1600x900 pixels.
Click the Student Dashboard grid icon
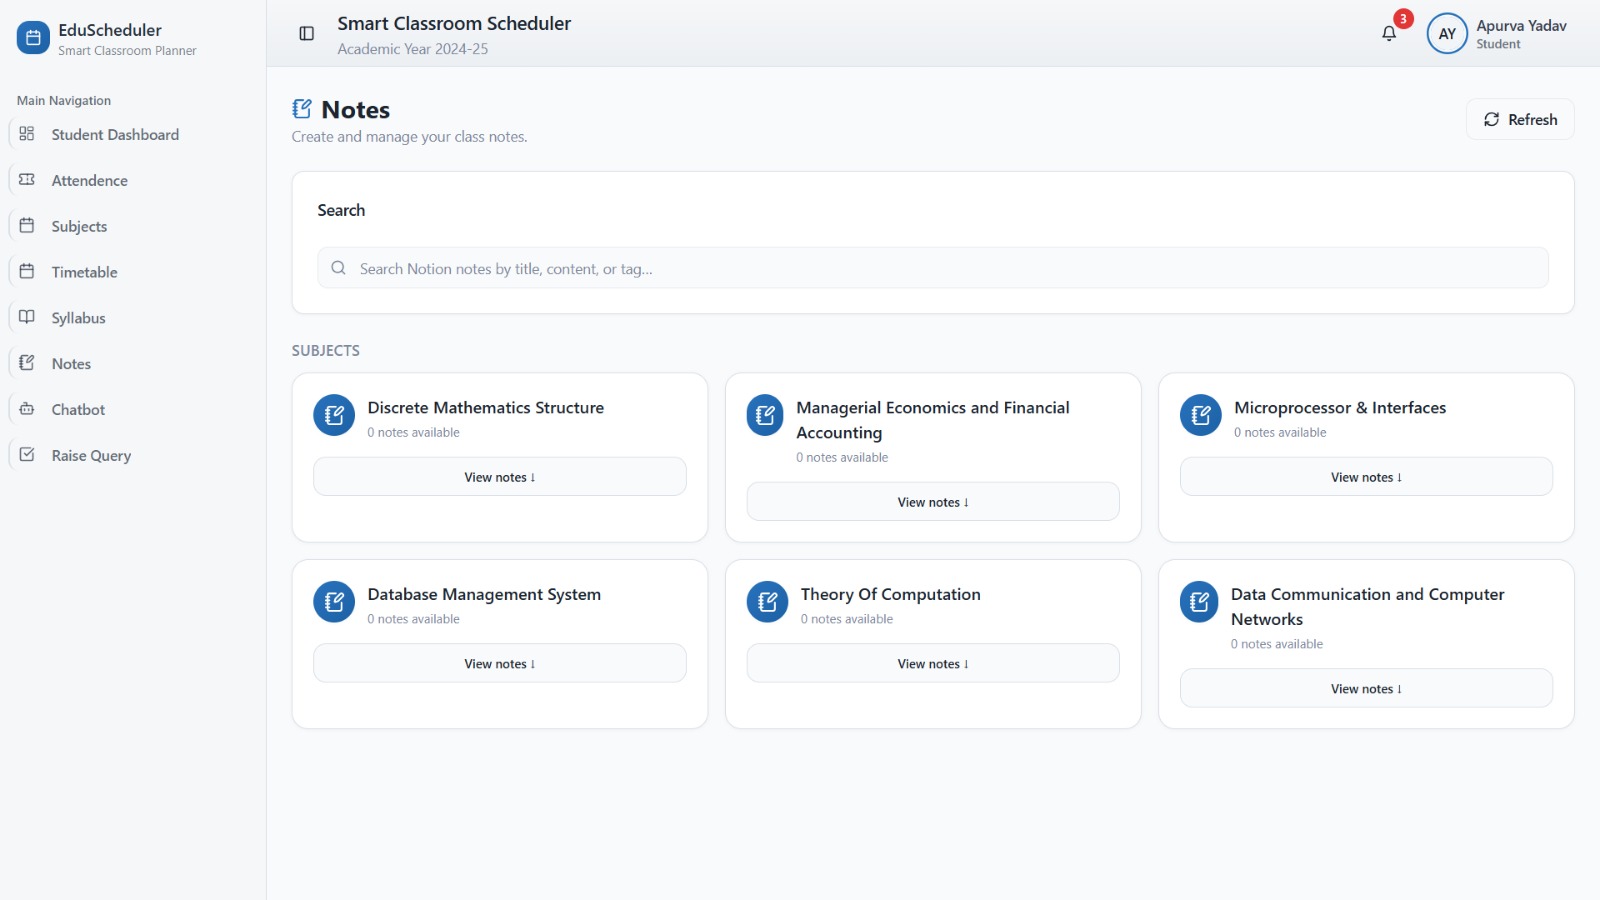click(x=27, y=134)
